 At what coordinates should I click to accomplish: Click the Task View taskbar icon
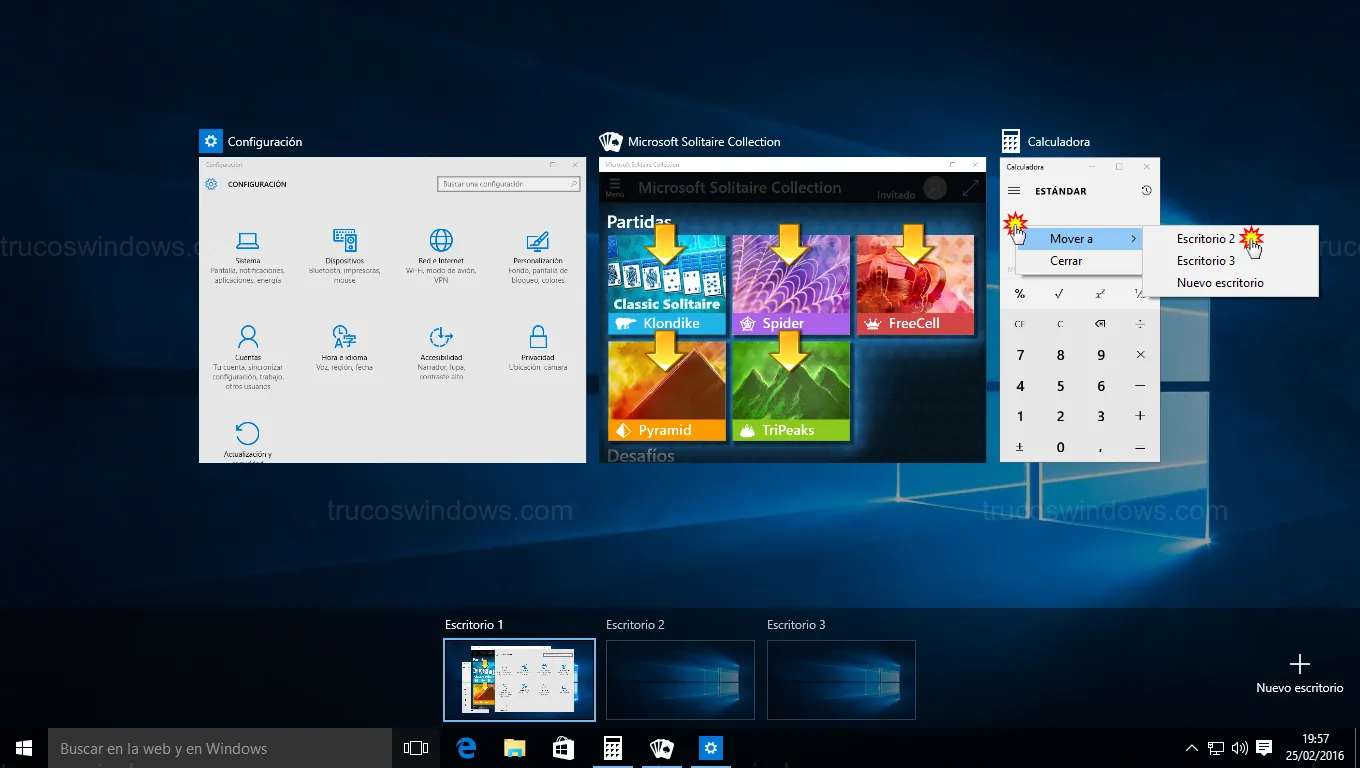[416, 748]
